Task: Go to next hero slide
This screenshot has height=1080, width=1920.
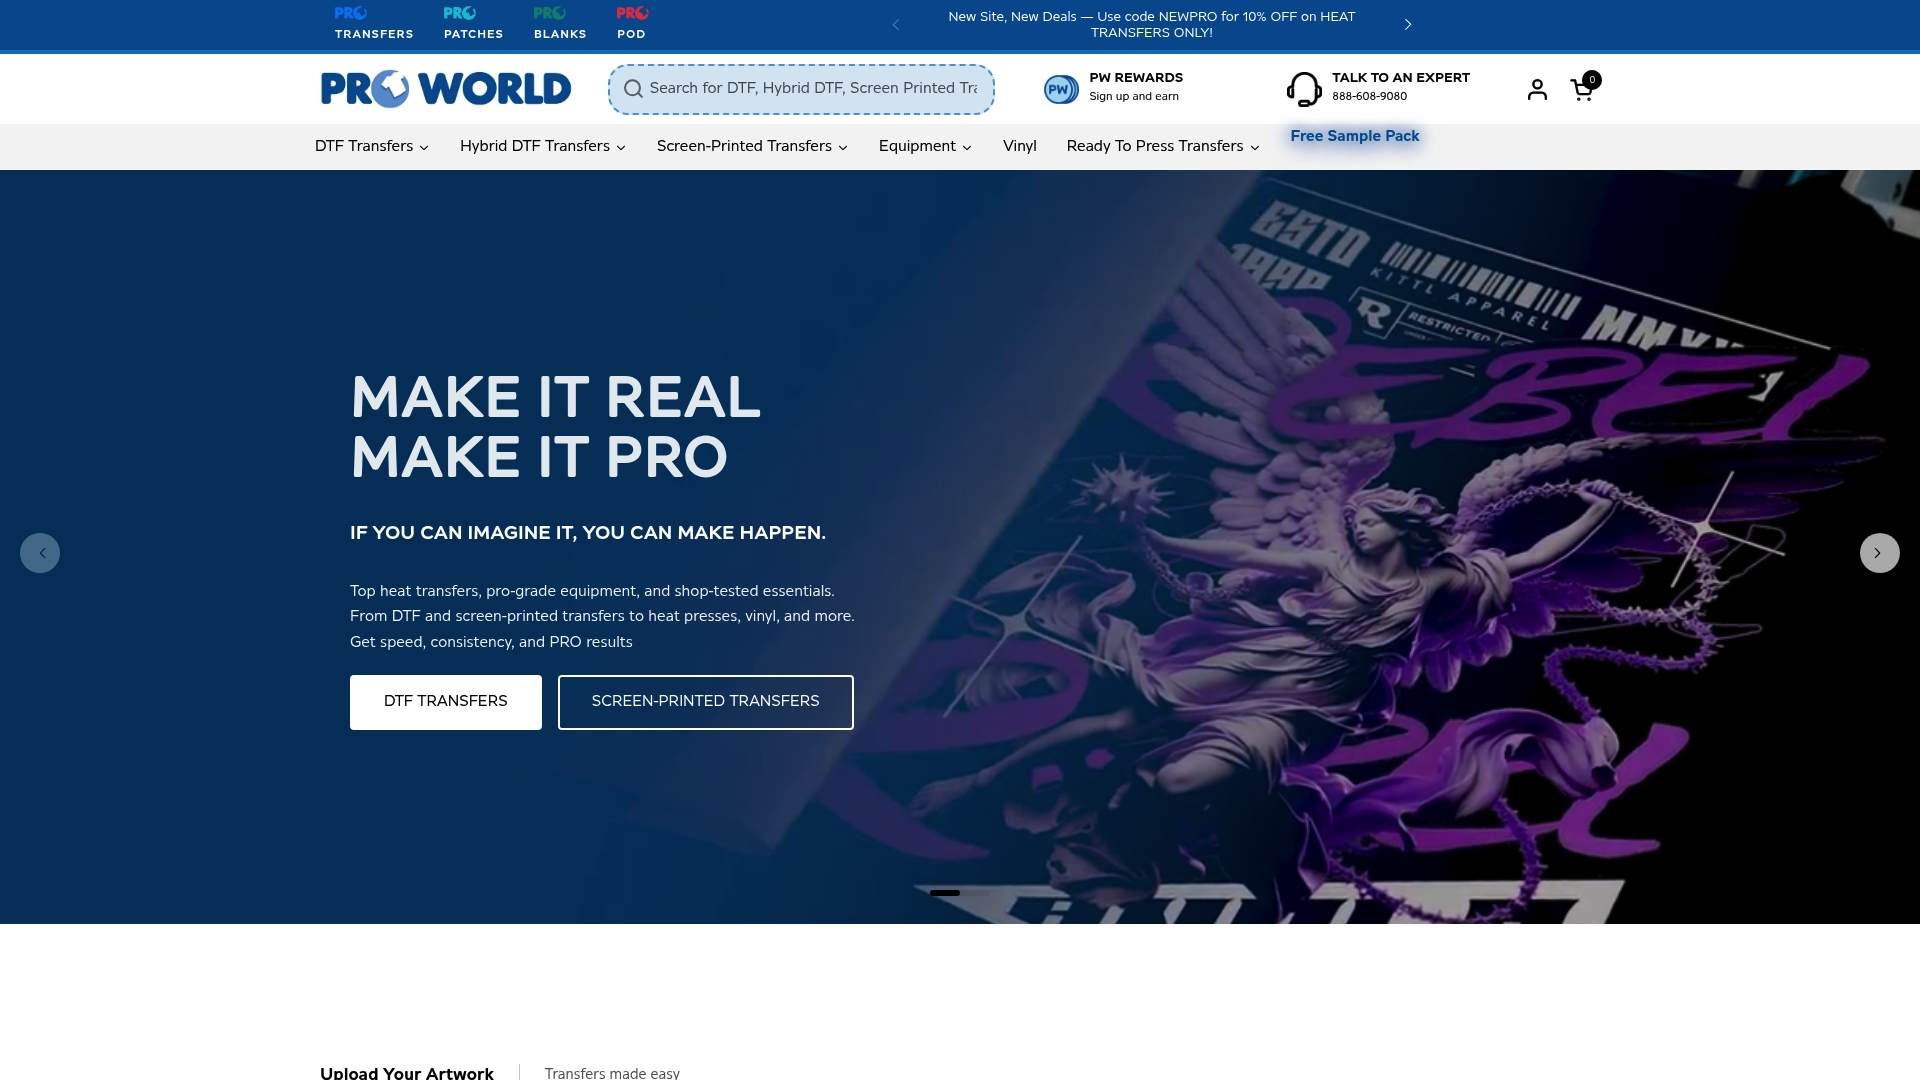Action: click(1879, 553)
